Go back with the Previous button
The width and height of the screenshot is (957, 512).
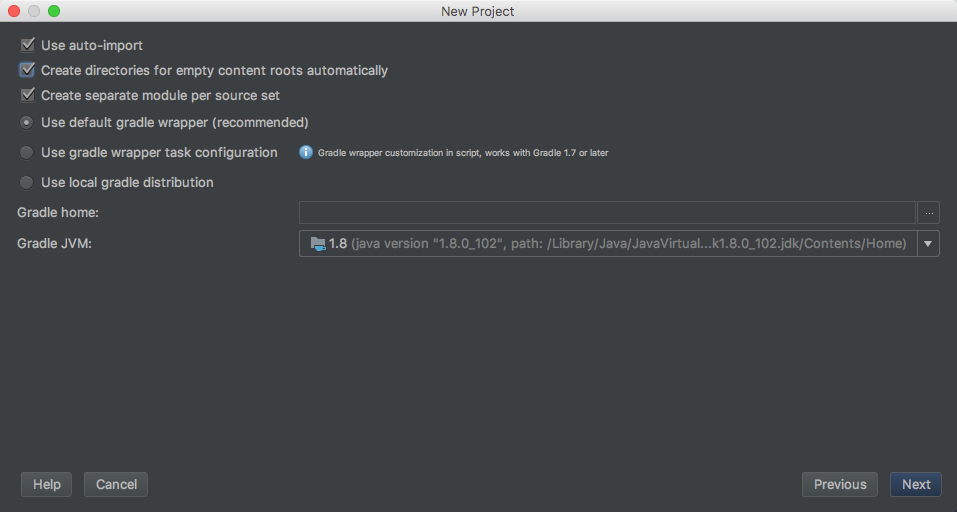(x=840, y=485)
